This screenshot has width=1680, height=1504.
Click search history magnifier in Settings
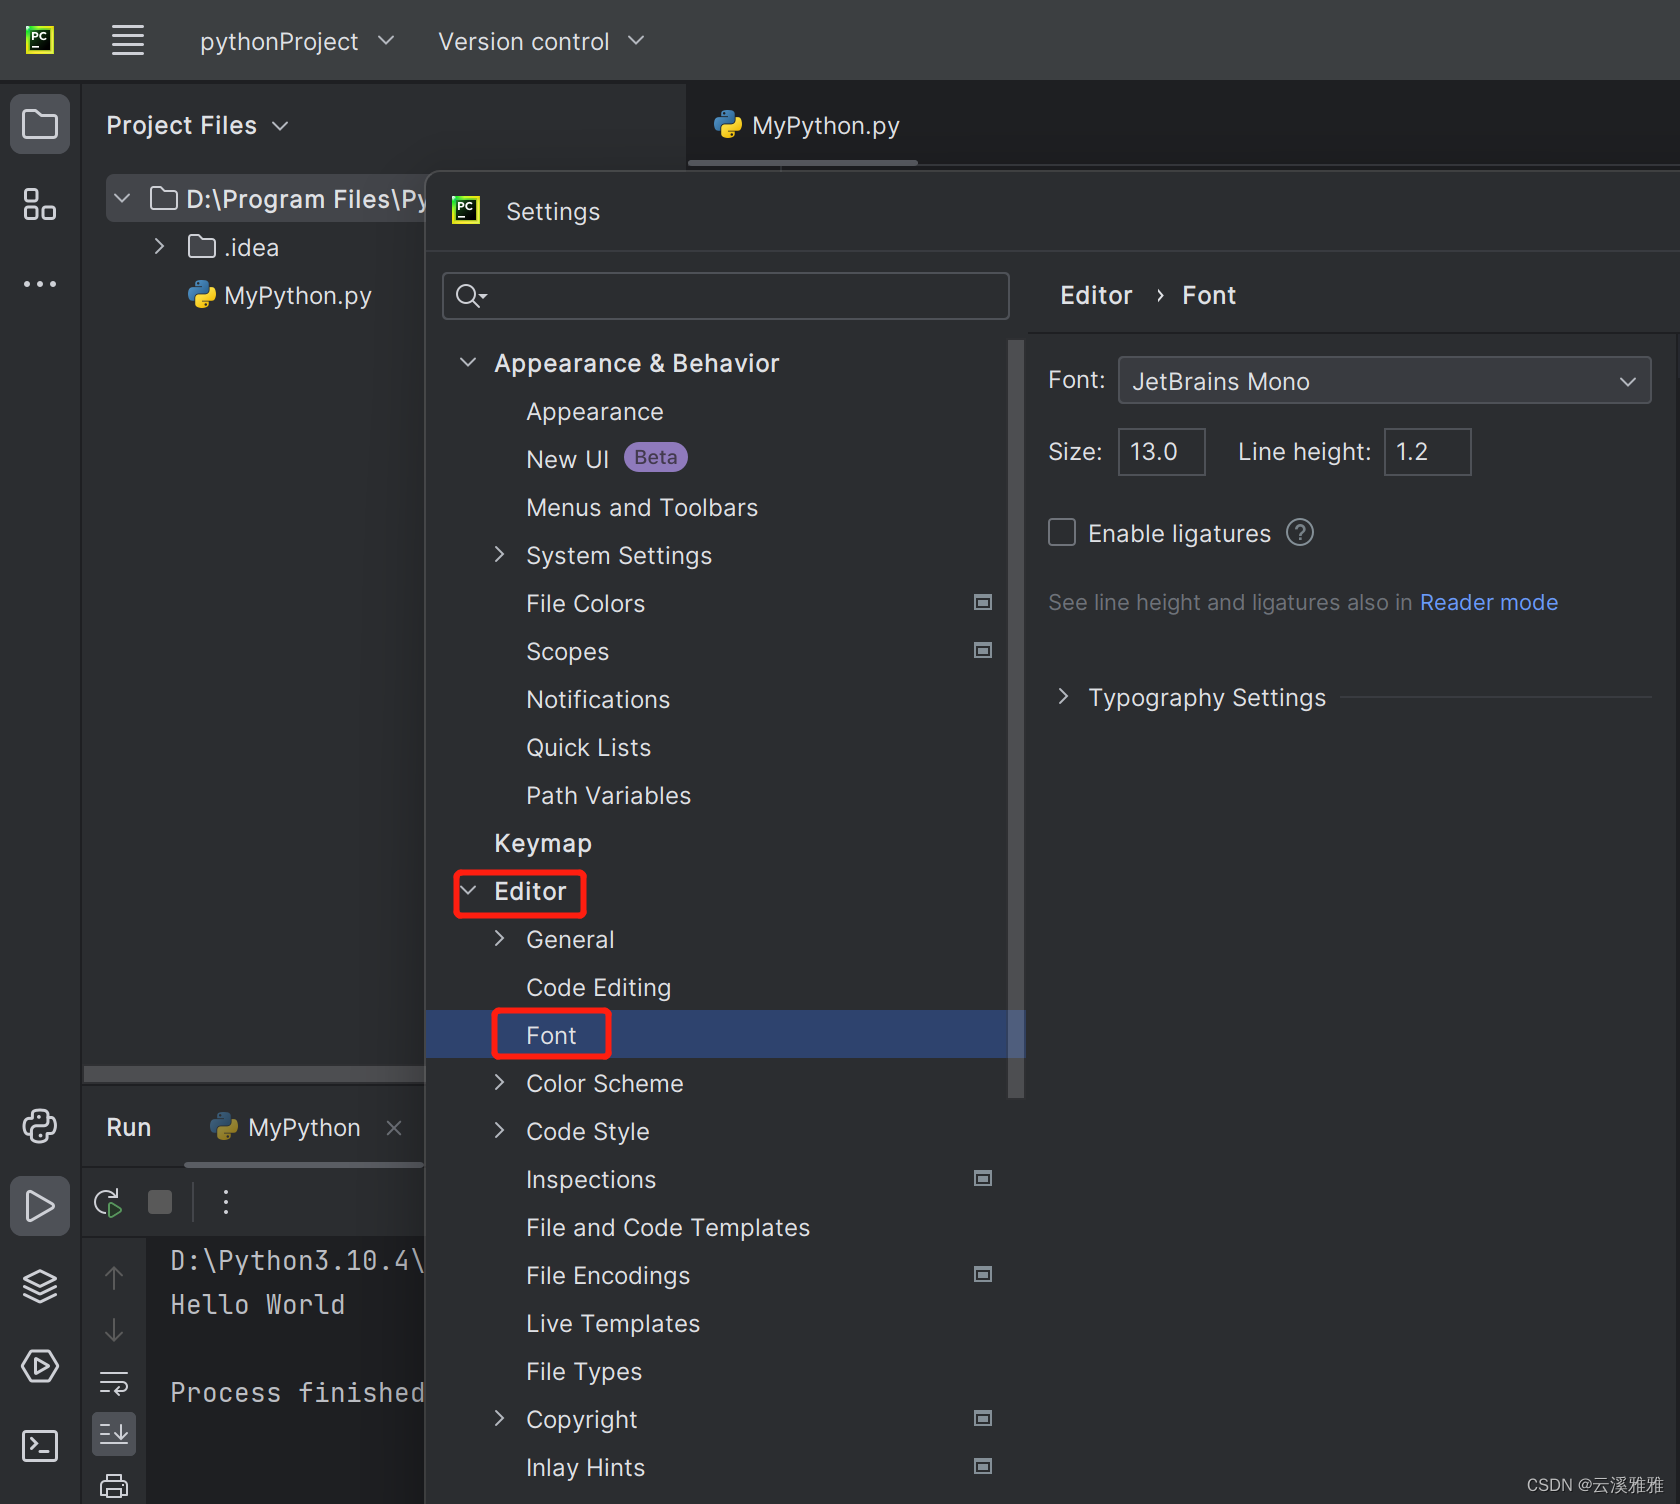[470, 296]
